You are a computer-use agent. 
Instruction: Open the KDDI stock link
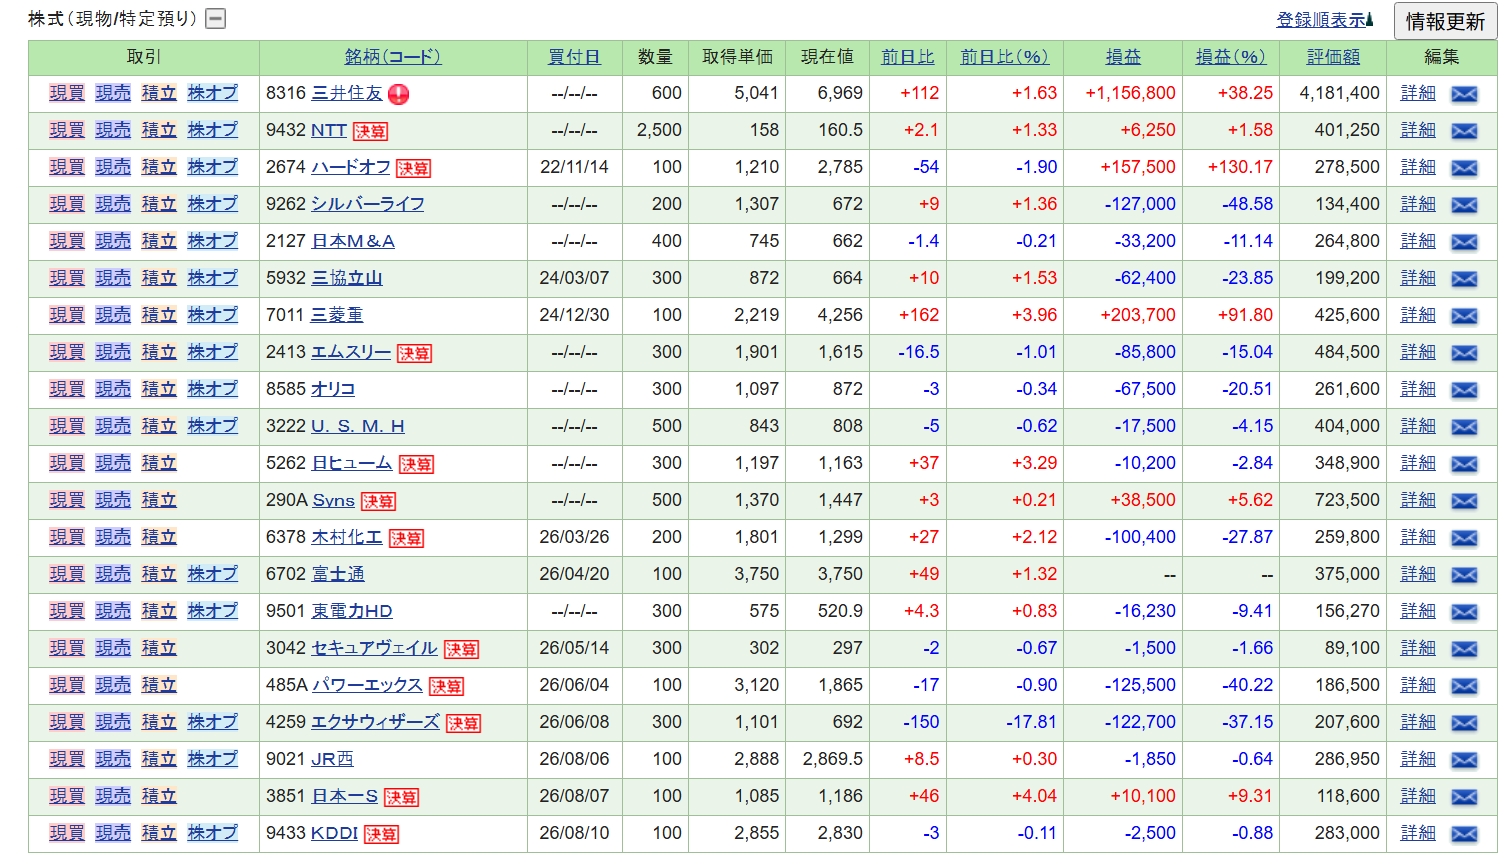coord(334,833)
